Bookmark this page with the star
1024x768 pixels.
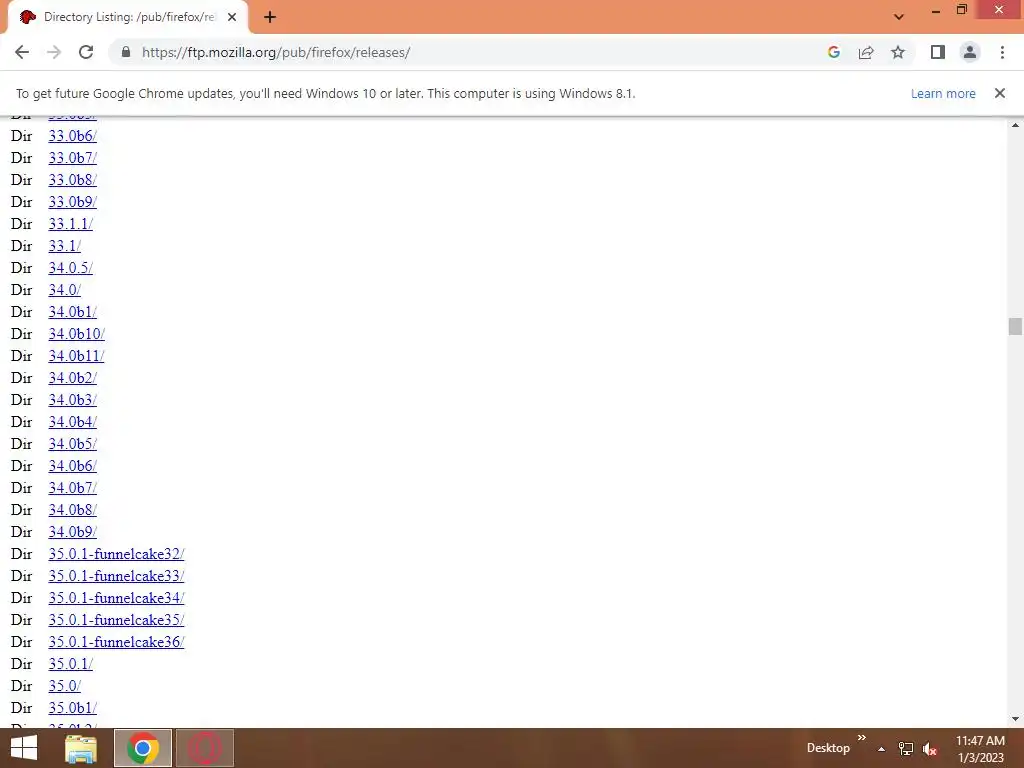click(898, 52)
